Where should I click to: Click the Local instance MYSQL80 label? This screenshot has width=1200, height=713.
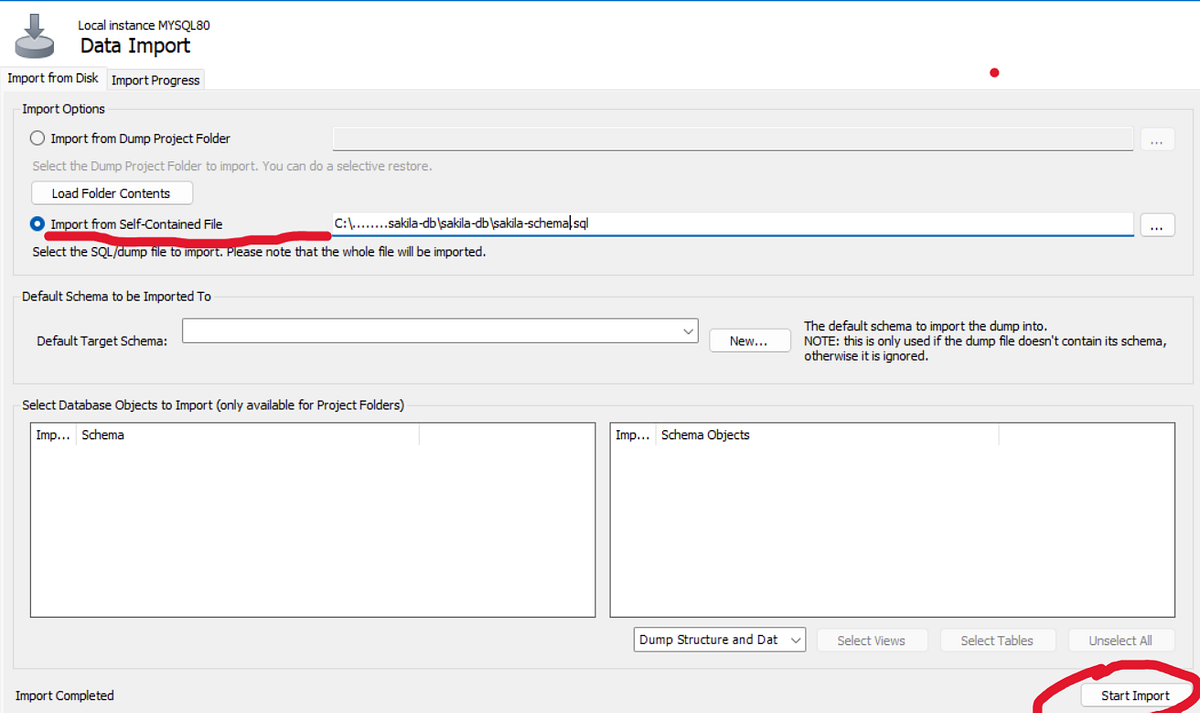(144, 25)
